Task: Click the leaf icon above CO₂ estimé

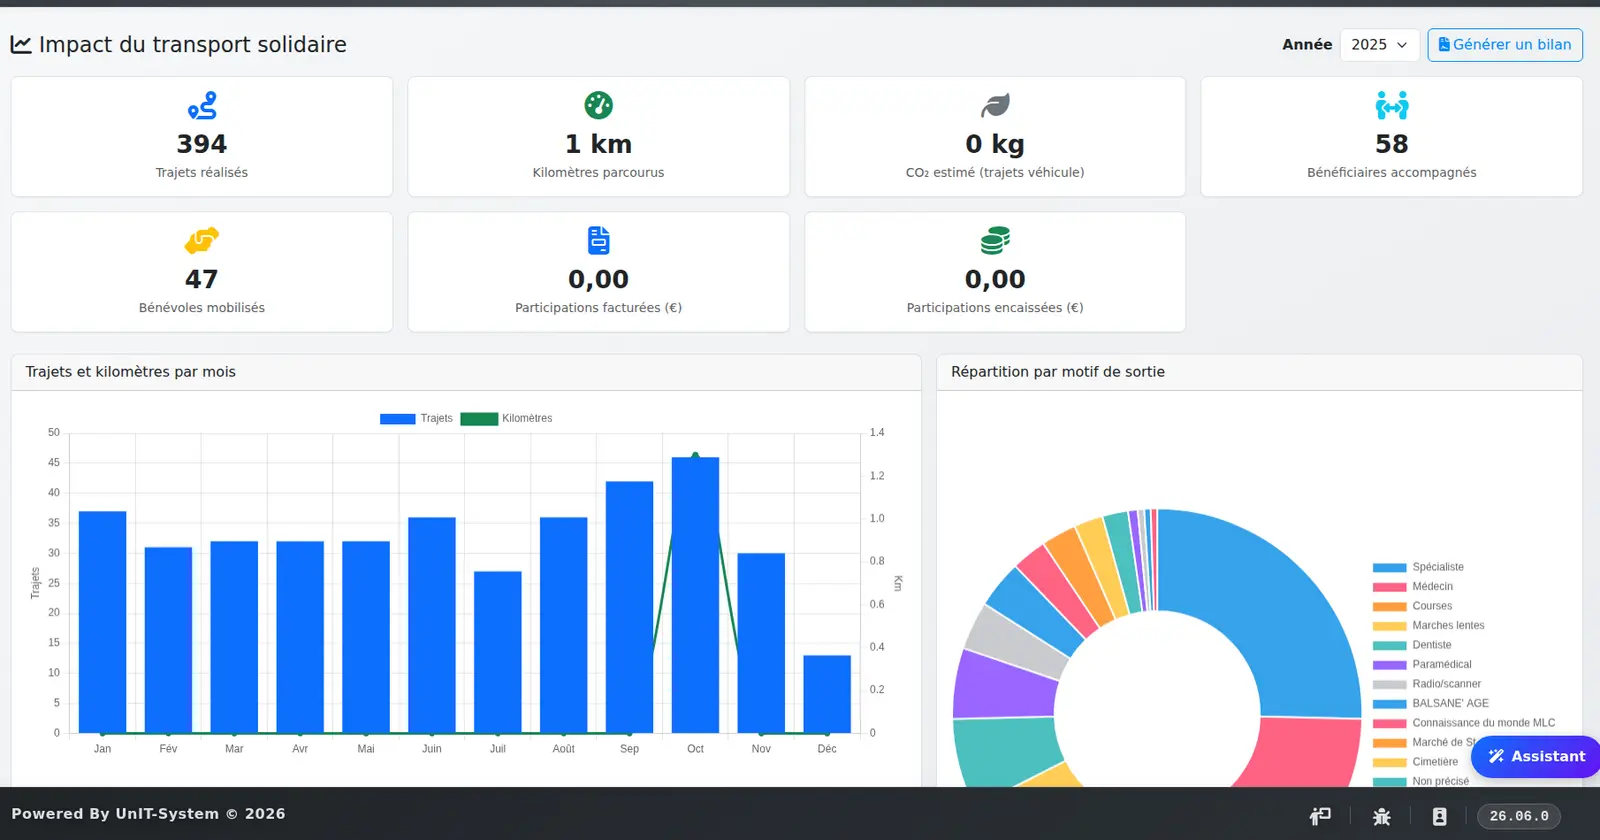Action: [995, 105]
